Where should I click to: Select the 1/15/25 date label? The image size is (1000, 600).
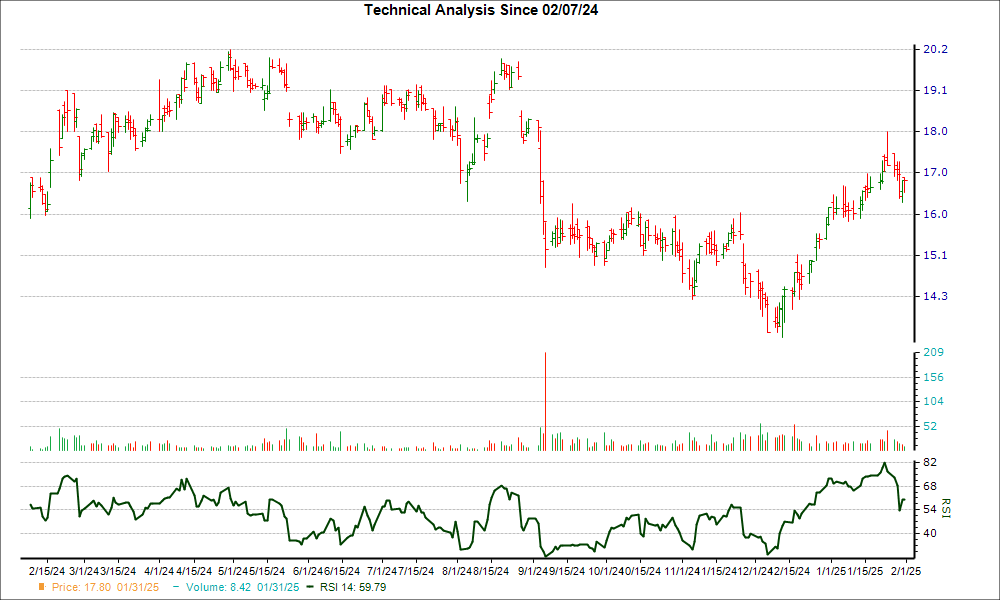(x=865, y=571)
